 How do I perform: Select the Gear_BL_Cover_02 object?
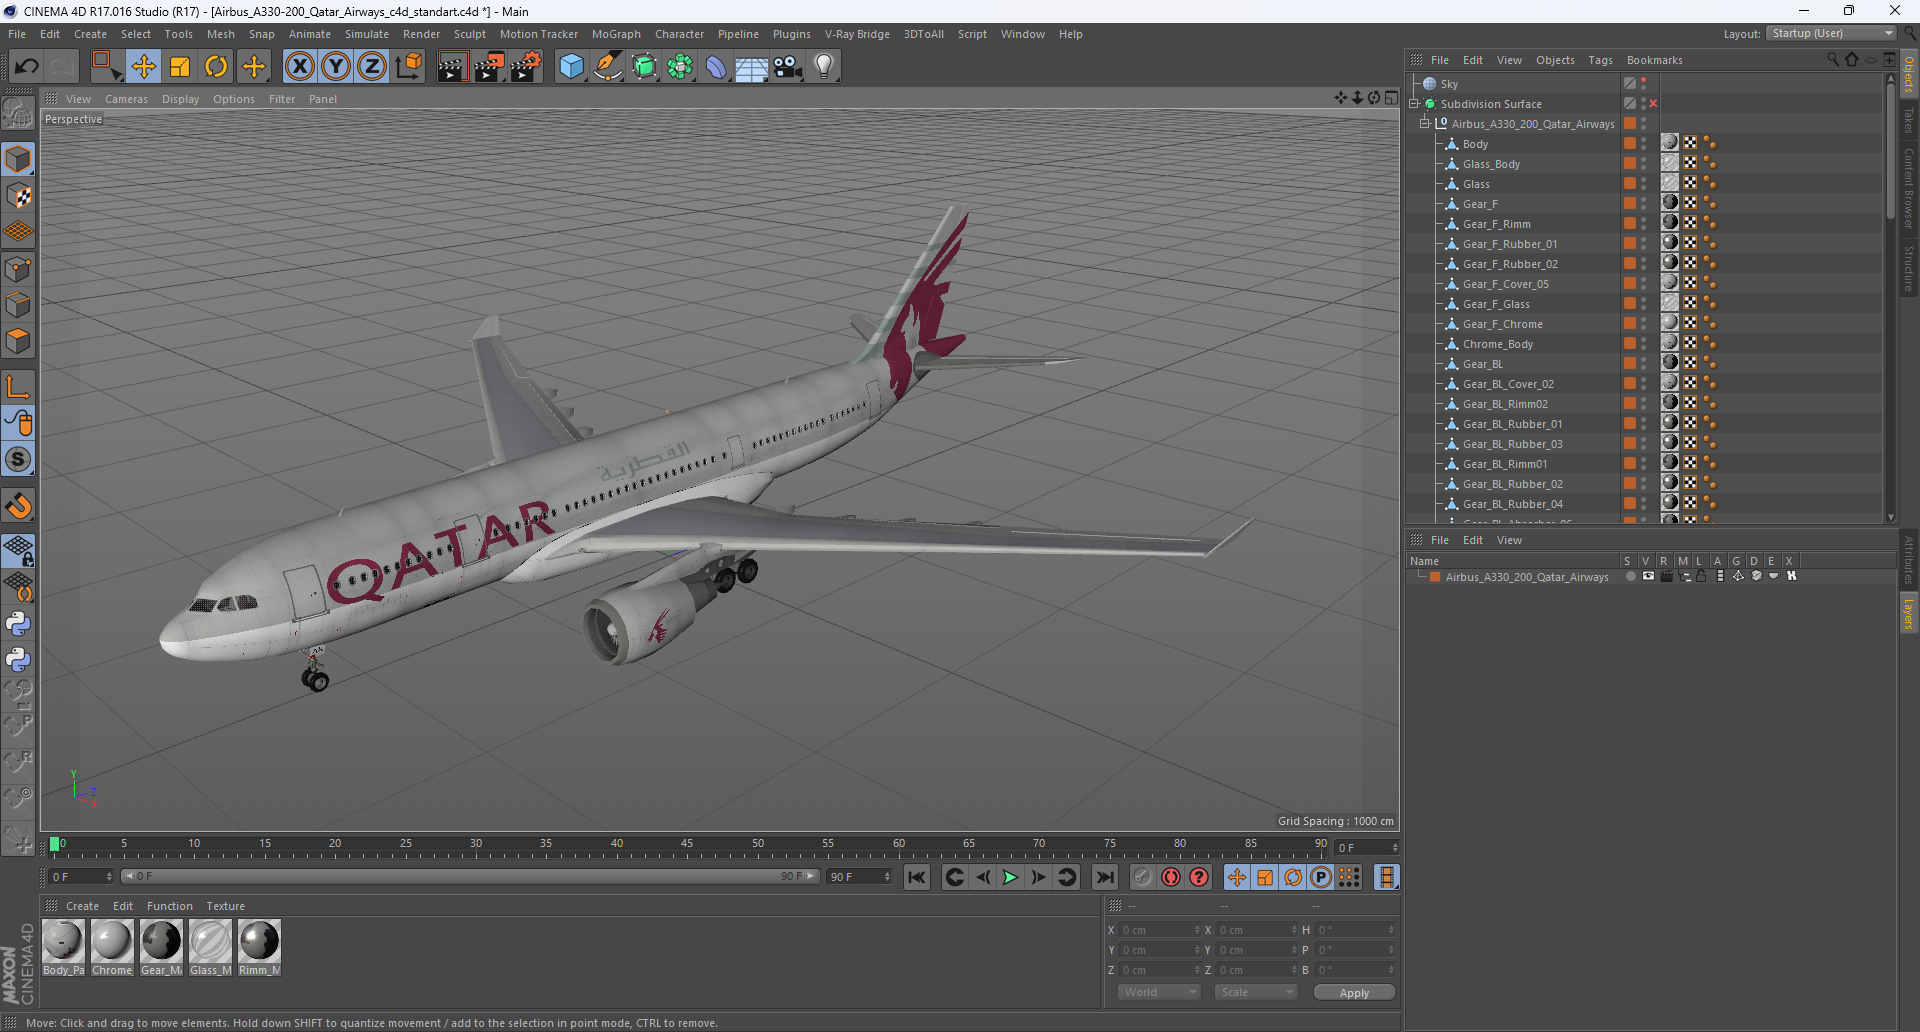(x=1508, y=384)
